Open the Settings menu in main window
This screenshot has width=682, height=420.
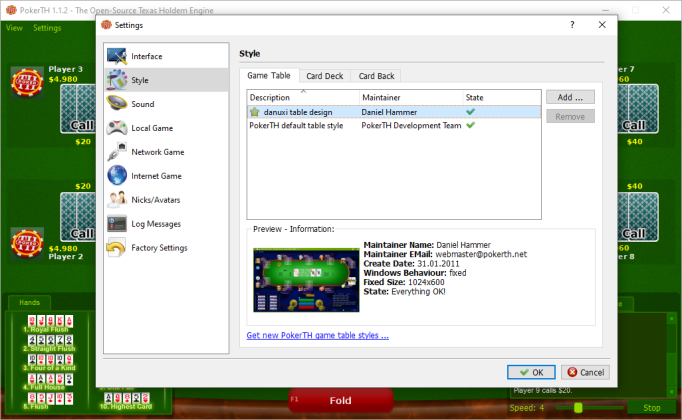[x=47, y=28]
